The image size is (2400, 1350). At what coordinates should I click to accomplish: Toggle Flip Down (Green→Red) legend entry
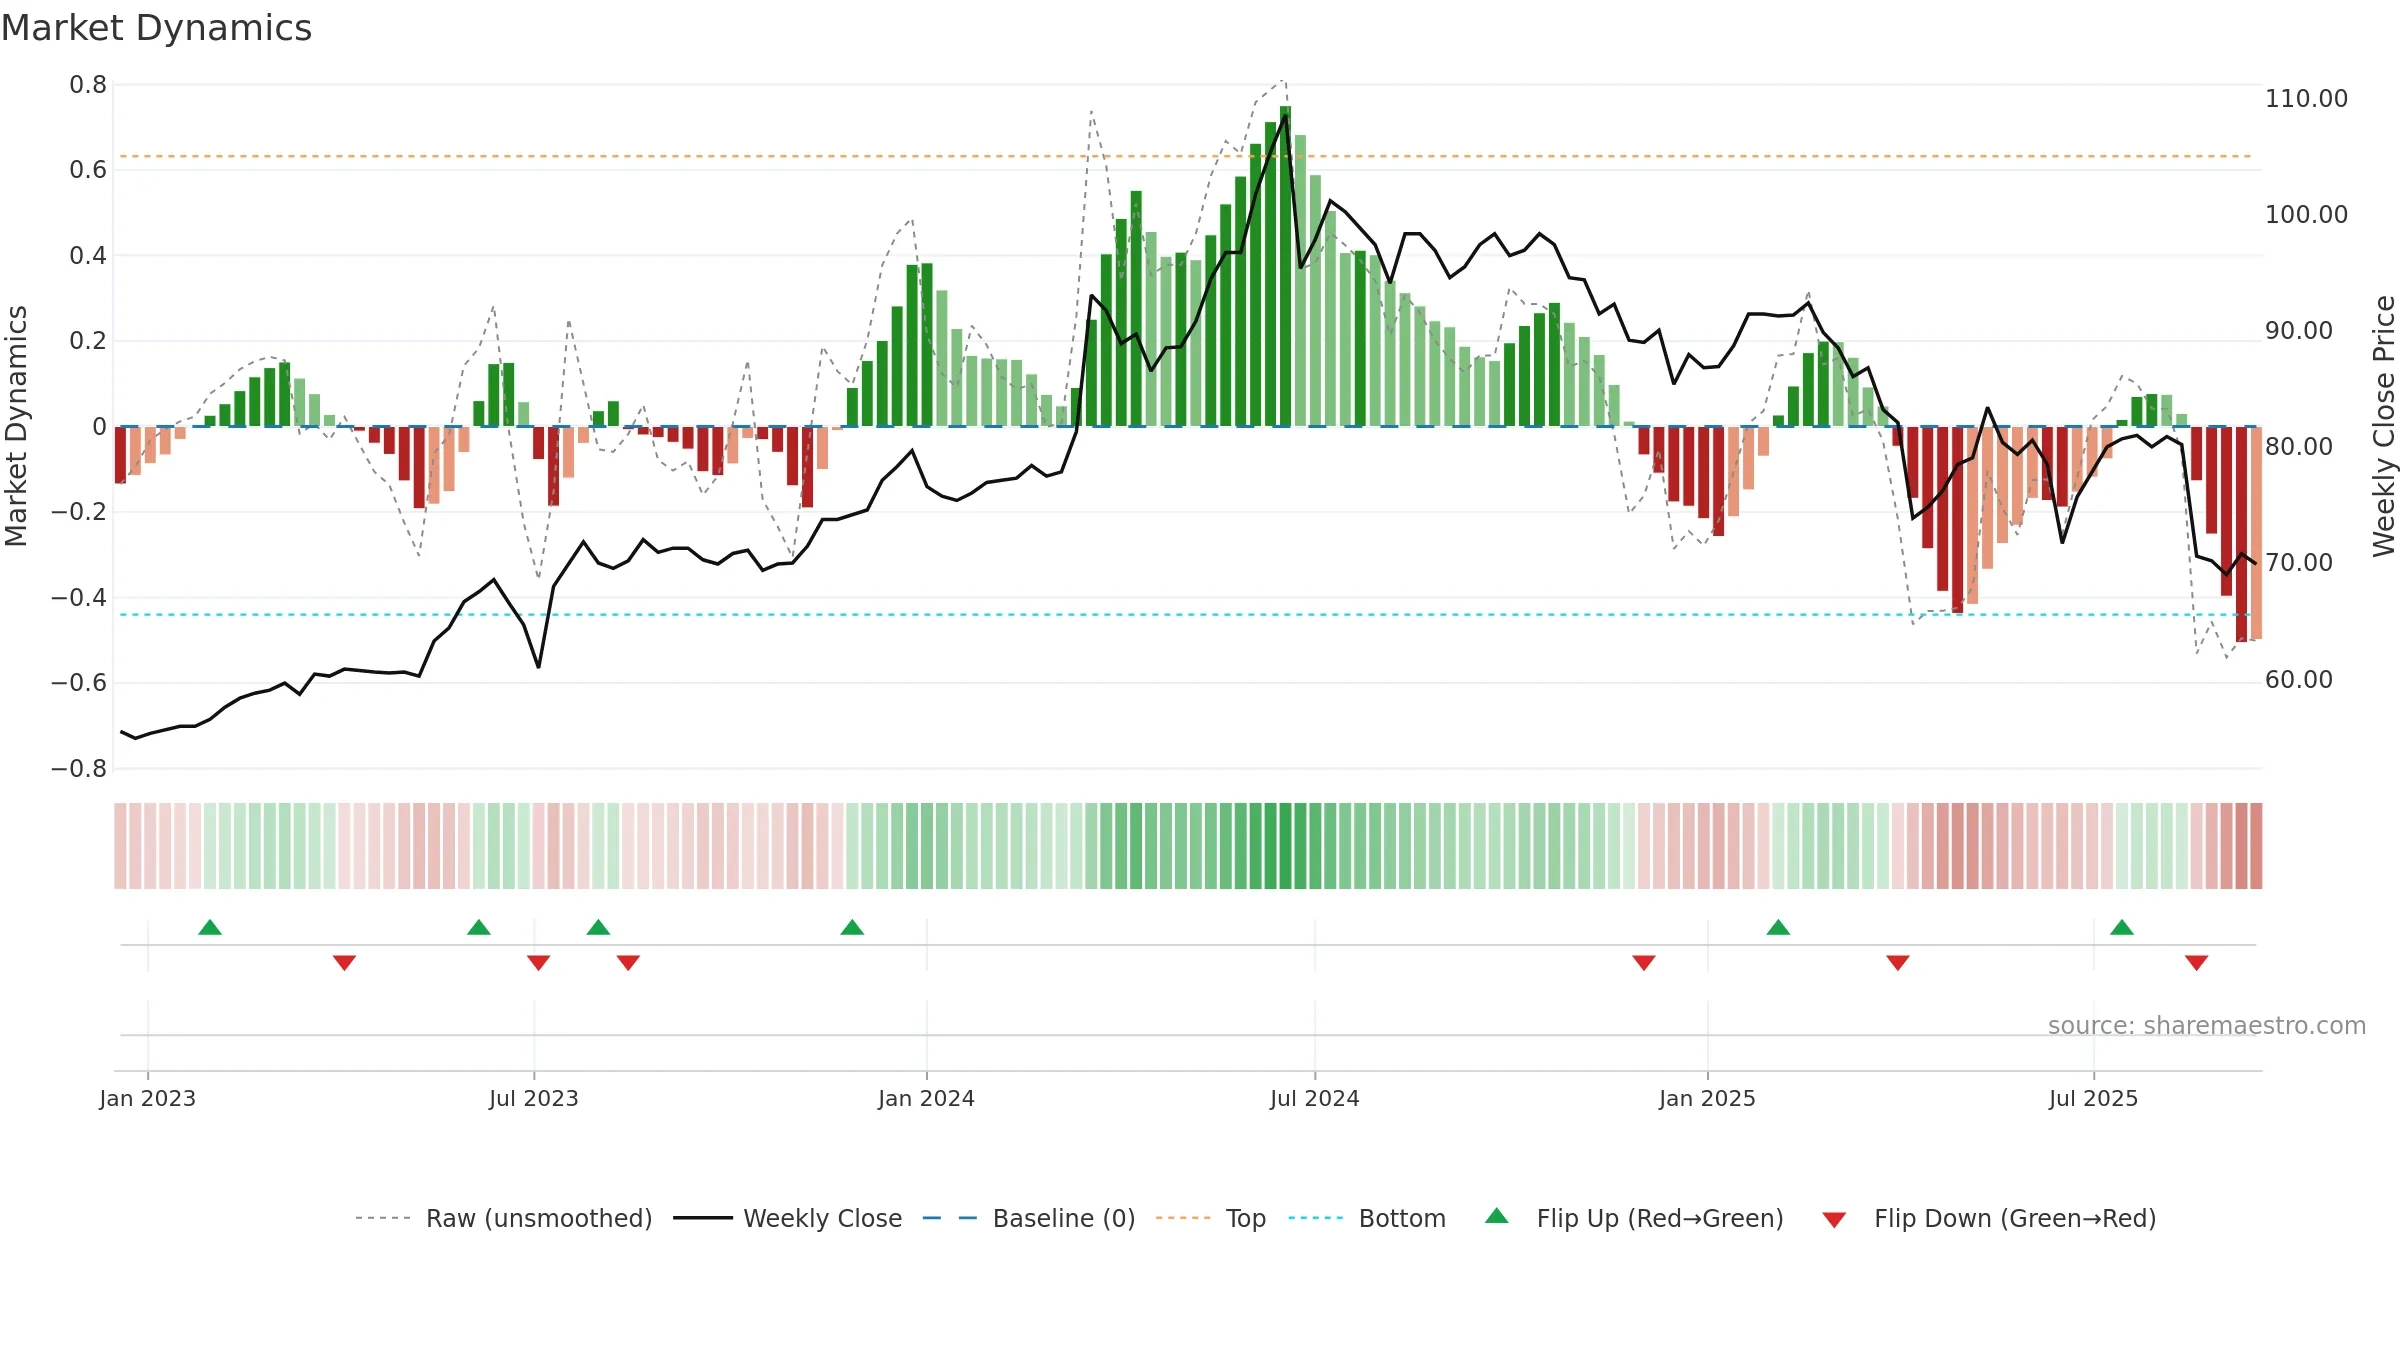(x=1989, y=1218)
